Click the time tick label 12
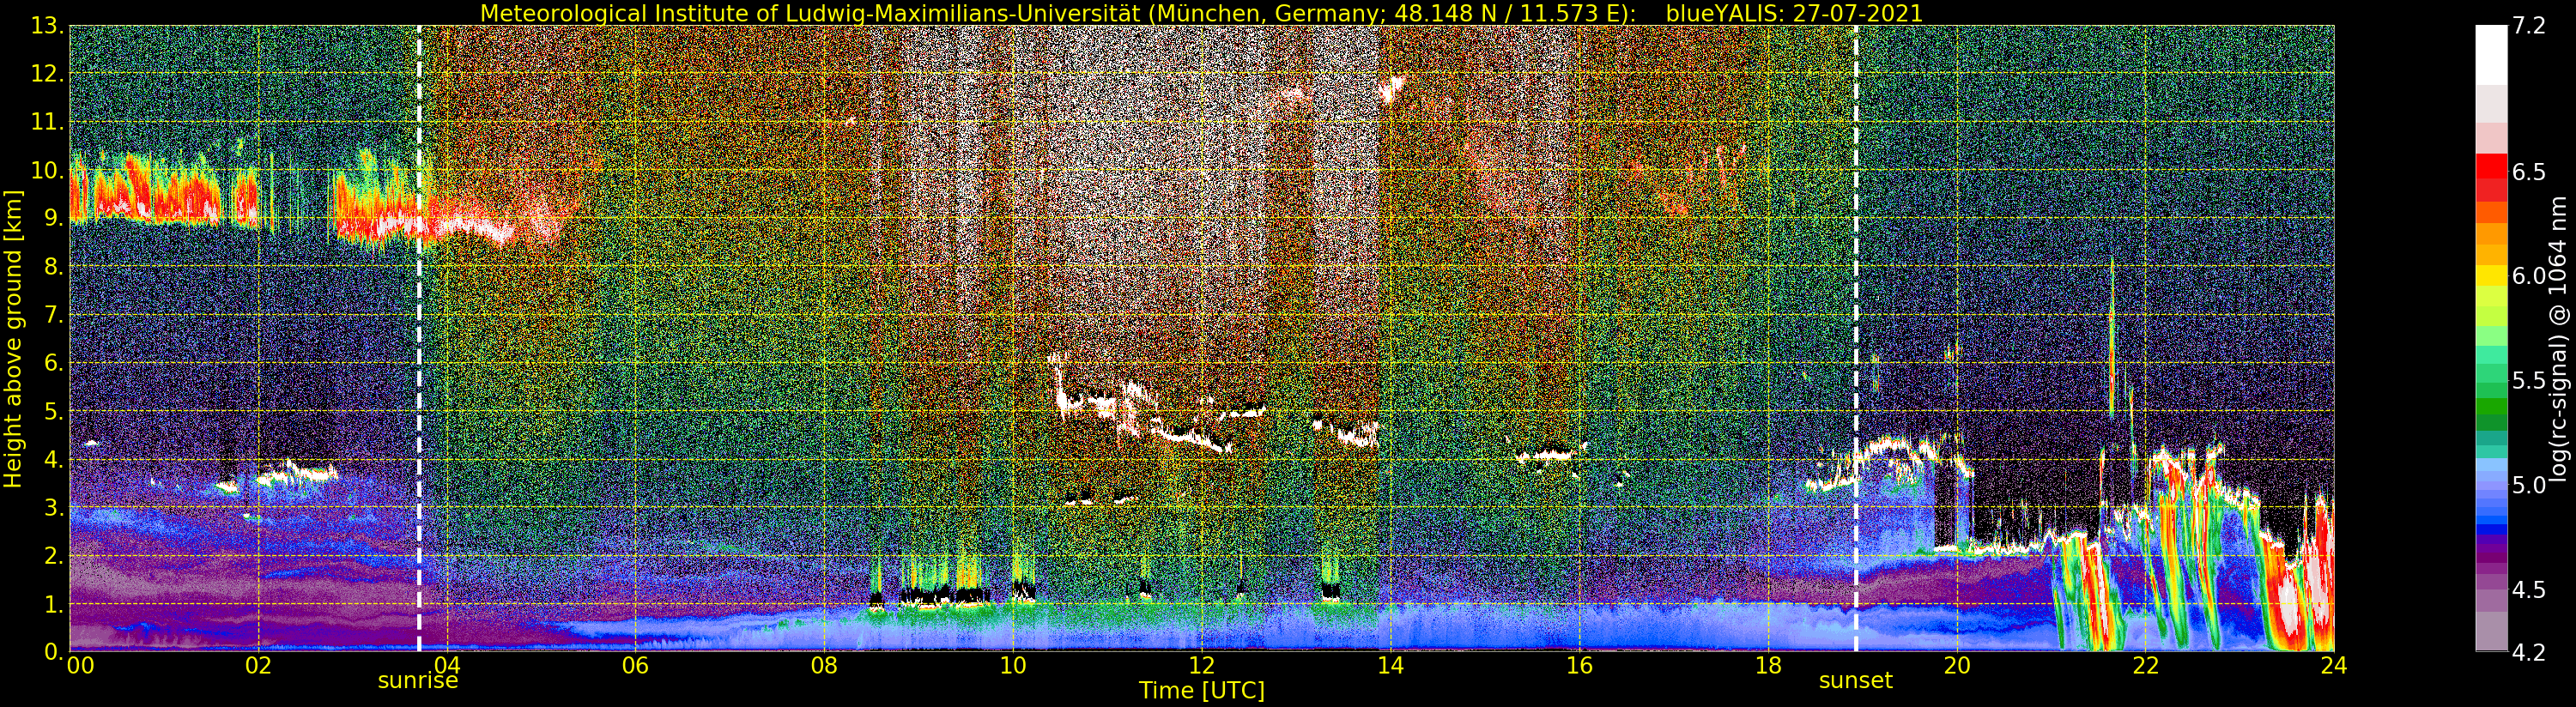 1201,666
